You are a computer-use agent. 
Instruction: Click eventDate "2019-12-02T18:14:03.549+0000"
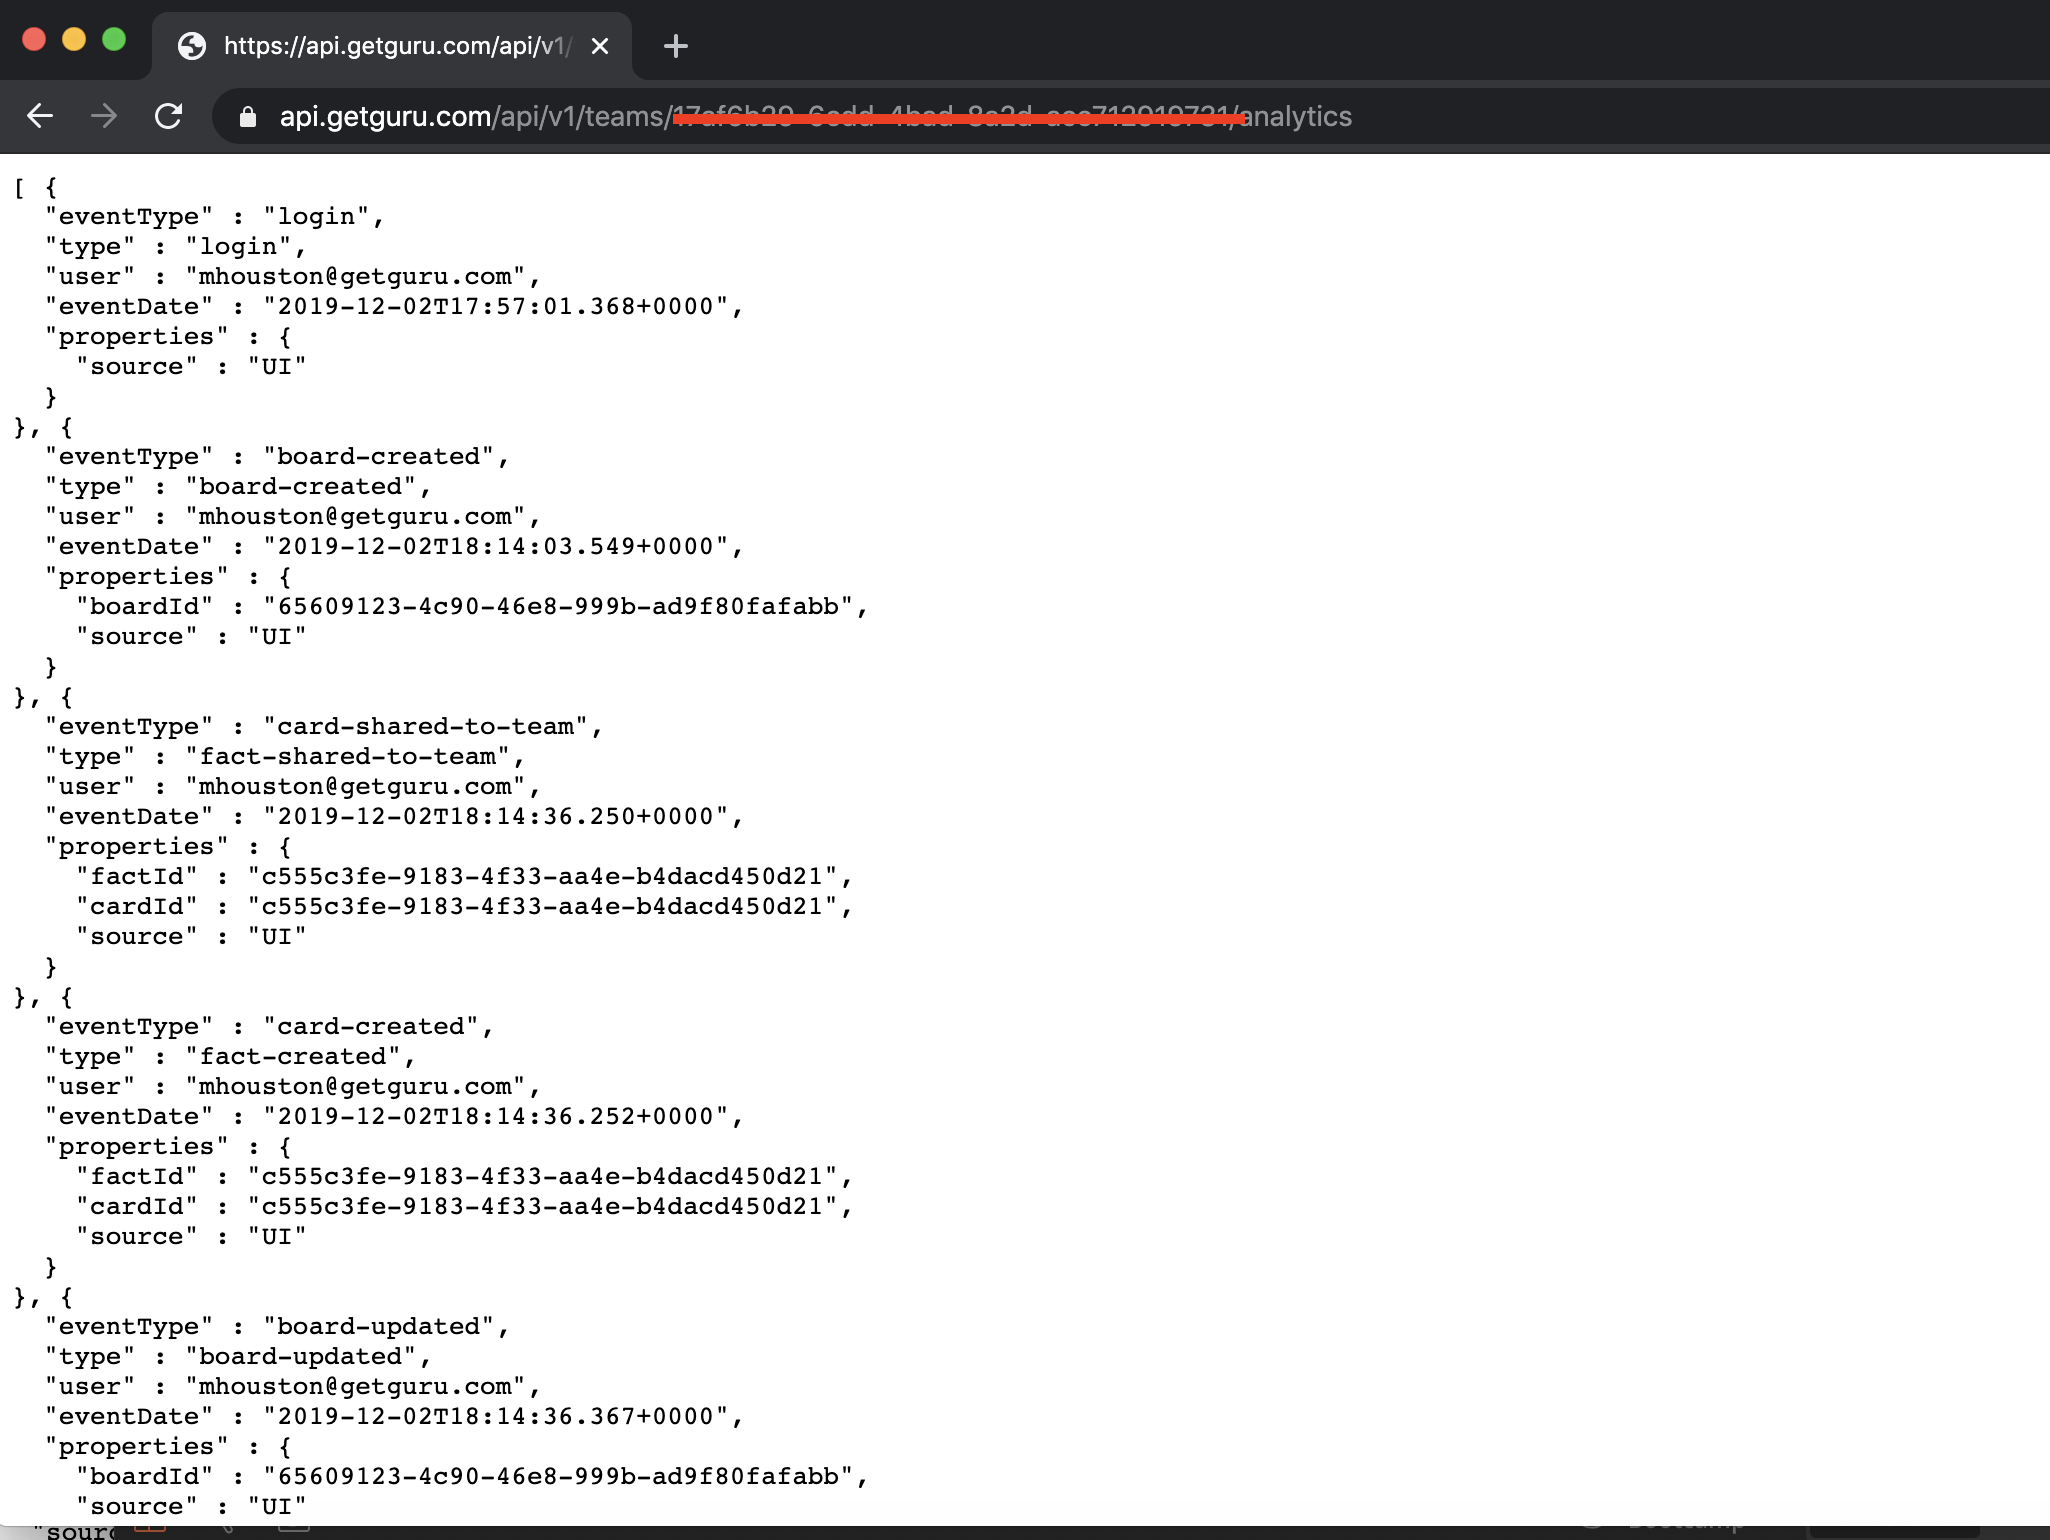pyautogui.click(x=496, y=547)
